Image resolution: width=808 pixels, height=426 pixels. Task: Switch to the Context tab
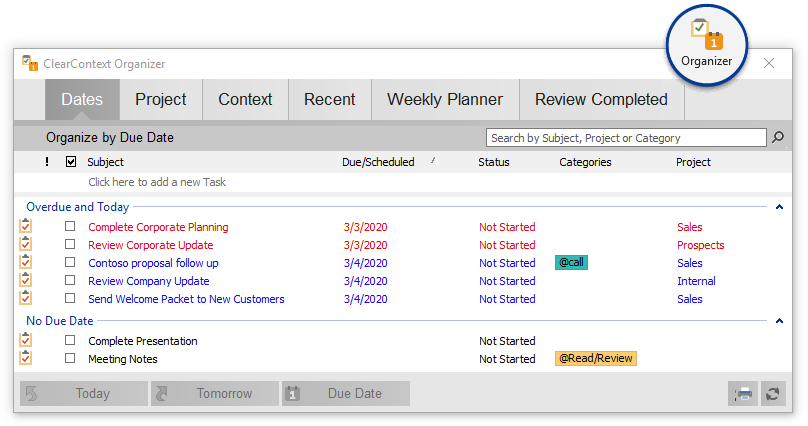click(x=245, y=99)
